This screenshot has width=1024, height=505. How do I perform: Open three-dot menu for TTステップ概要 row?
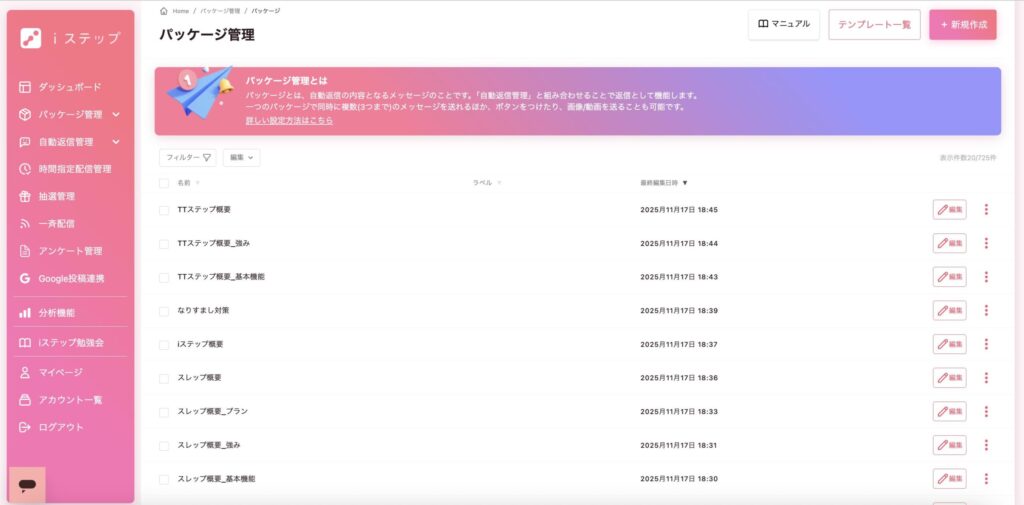tap(986, 210)
